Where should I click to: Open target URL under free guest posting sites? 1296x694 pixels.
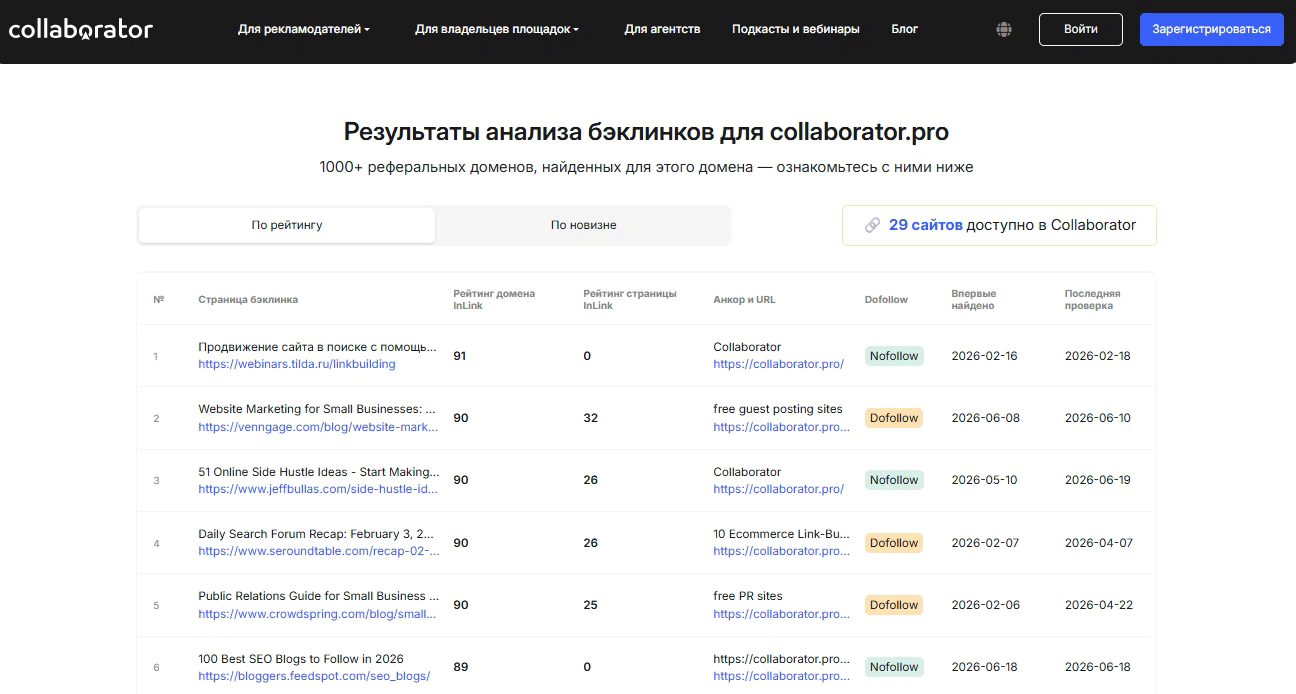click(781, 427)
